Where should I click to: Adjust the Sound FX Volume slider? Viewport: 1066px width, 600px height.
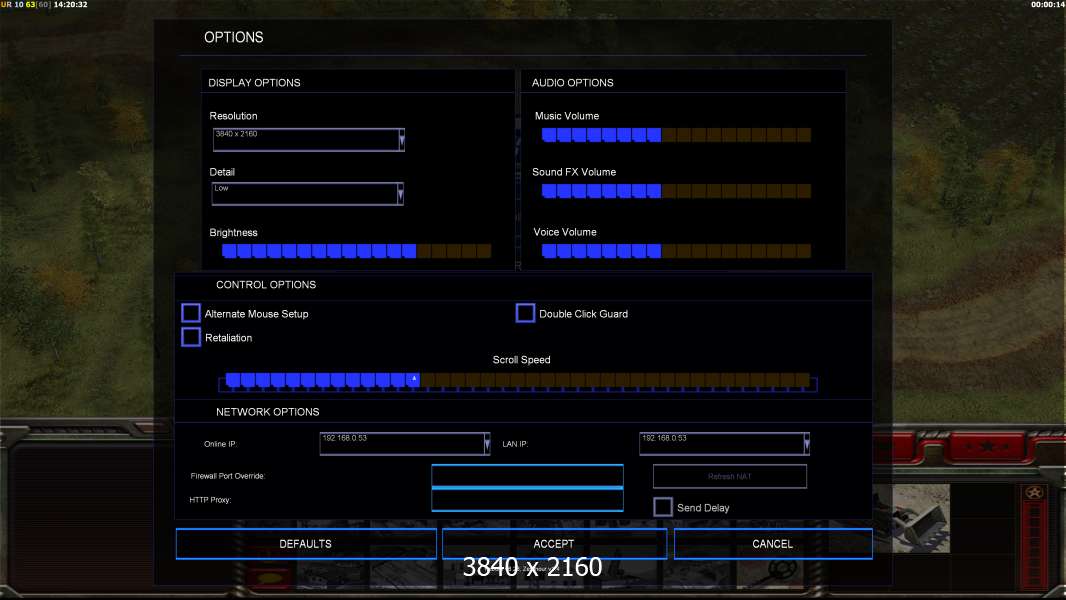tap(676, 191)
